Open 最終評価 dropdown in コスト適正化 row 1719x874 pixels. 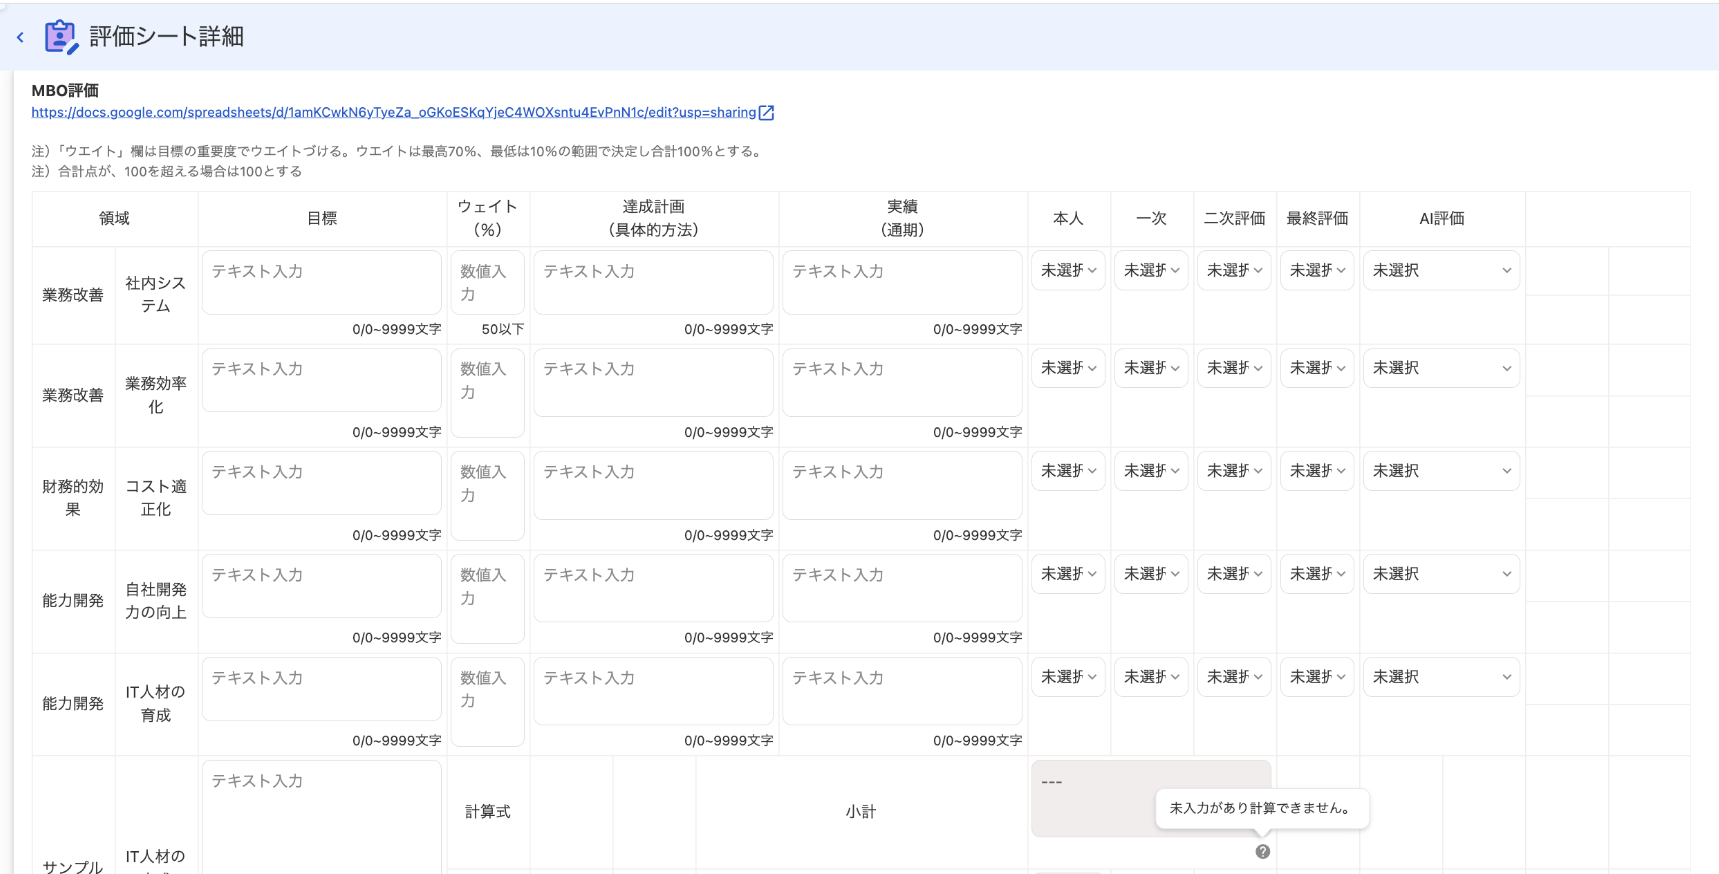click(x=1317, y=471)
